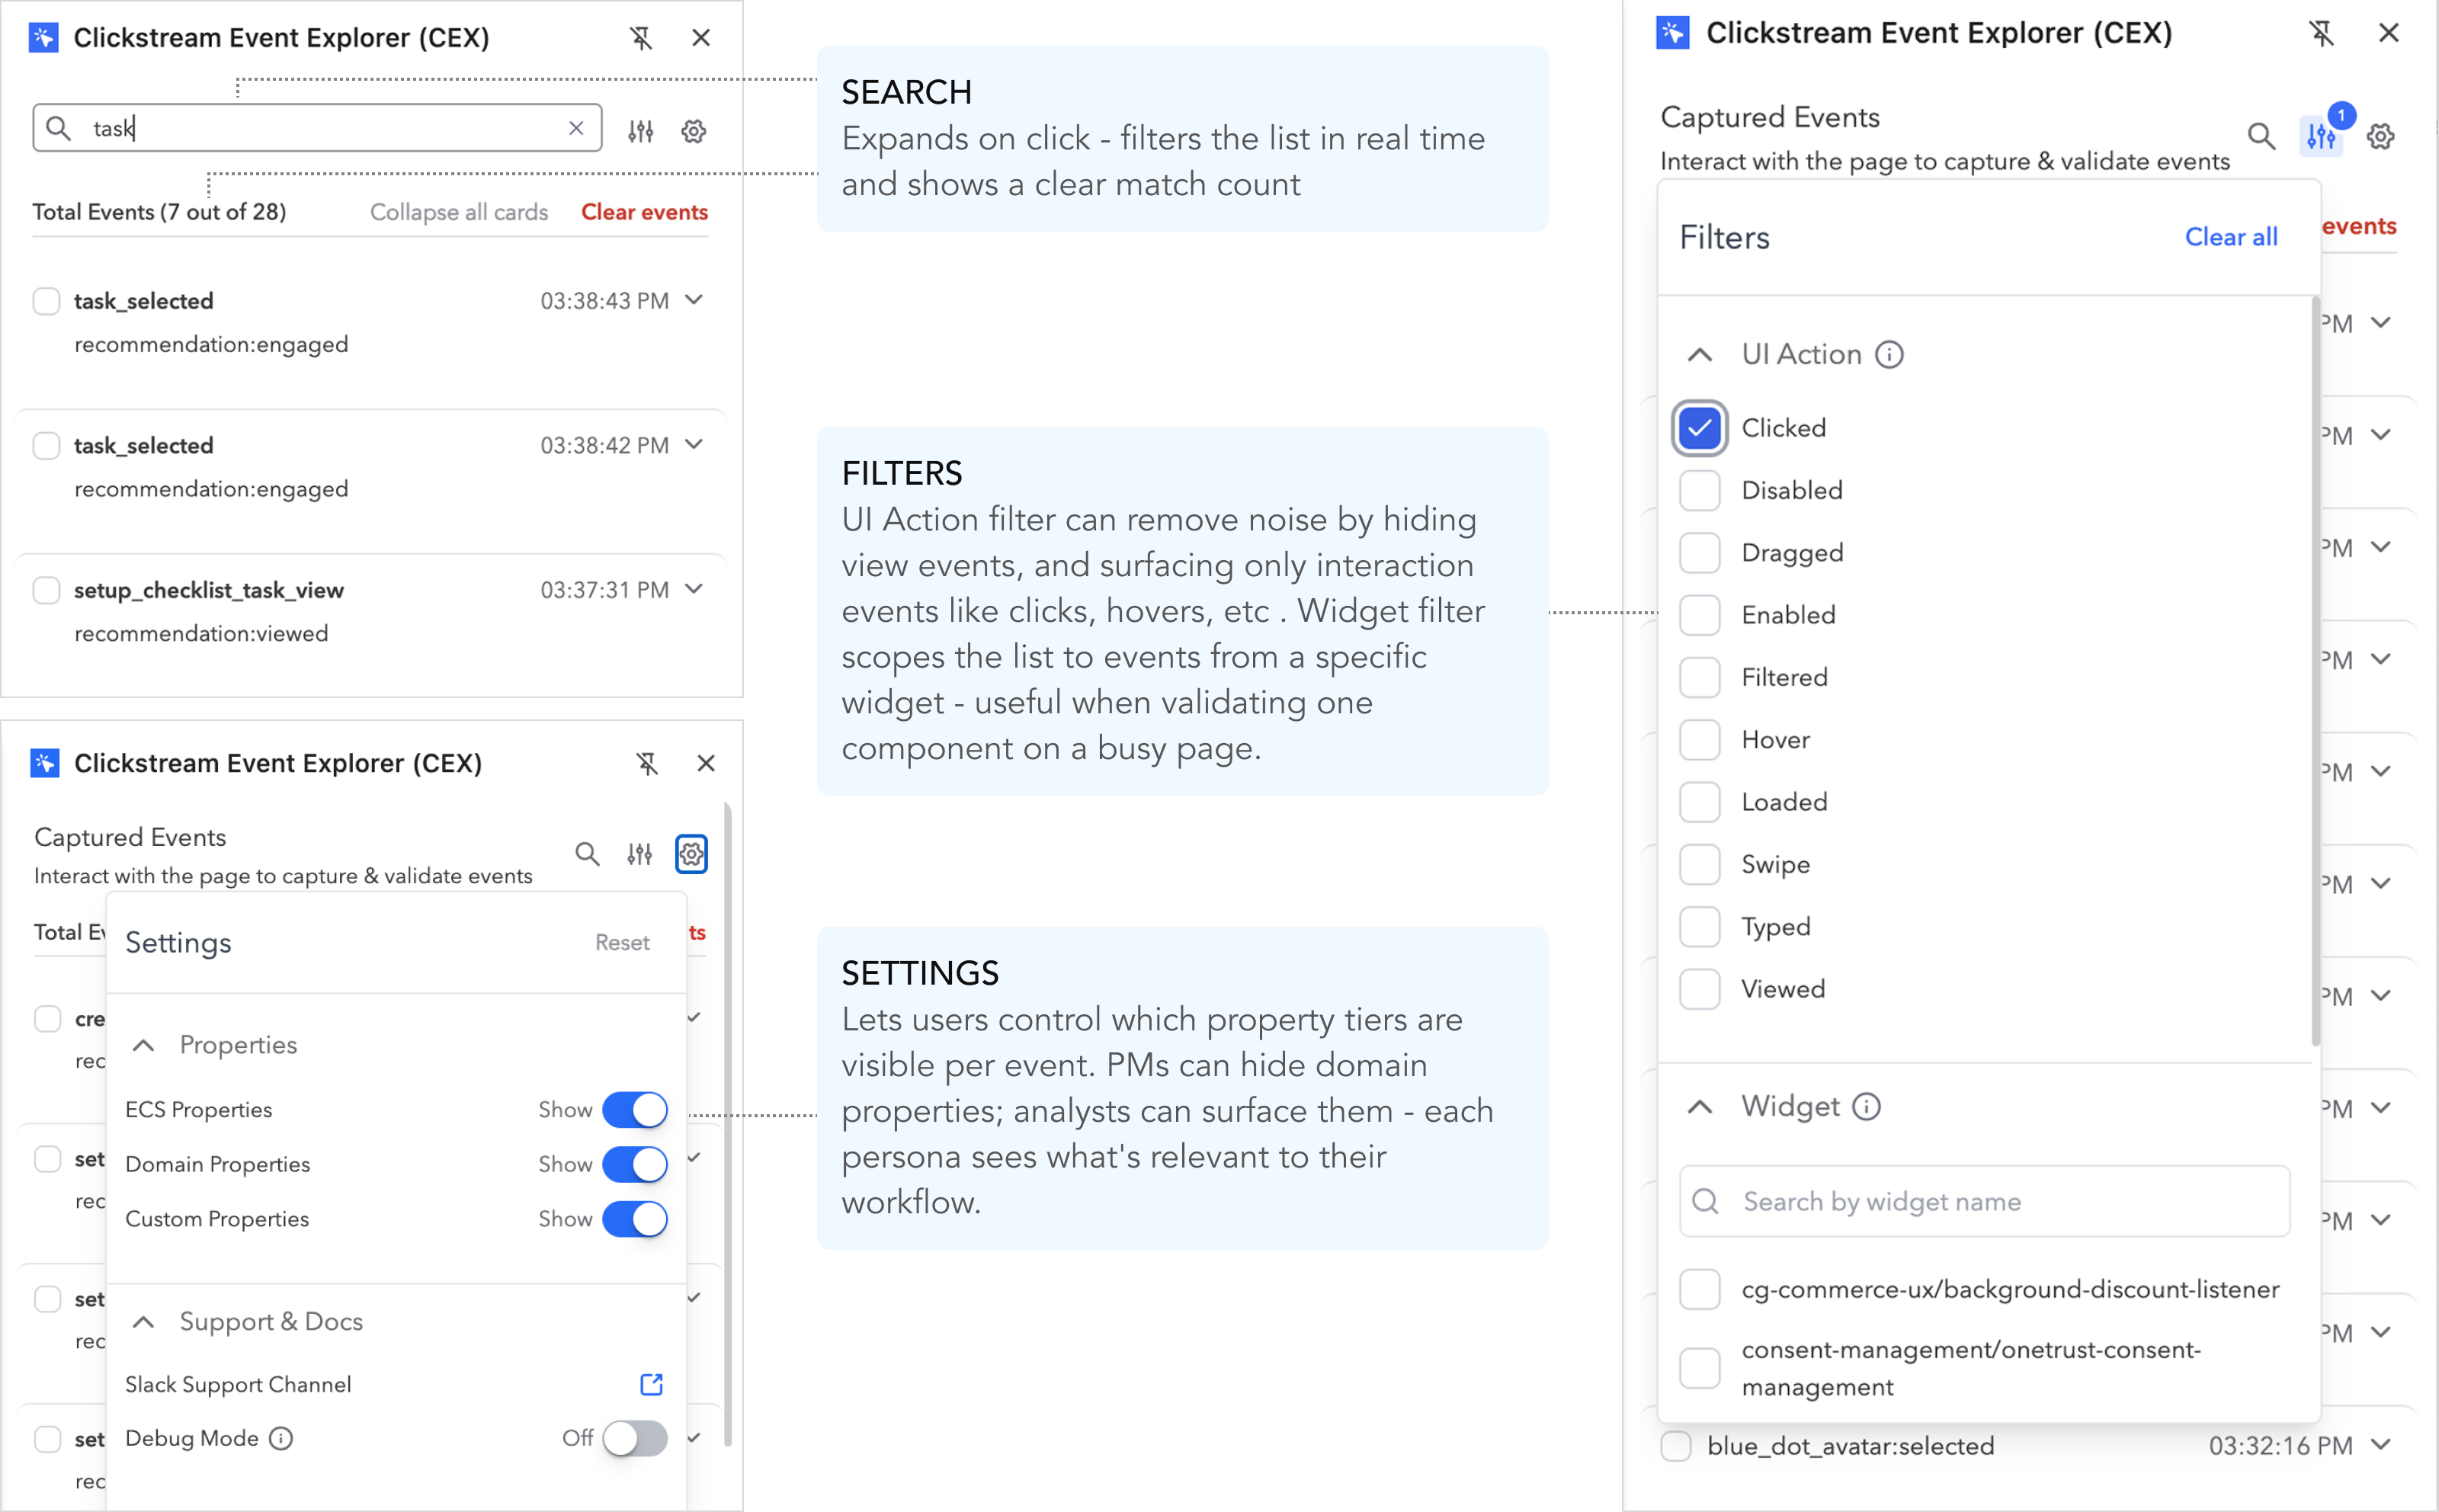Open settings gear in right CEX panel

point(2381,136)
